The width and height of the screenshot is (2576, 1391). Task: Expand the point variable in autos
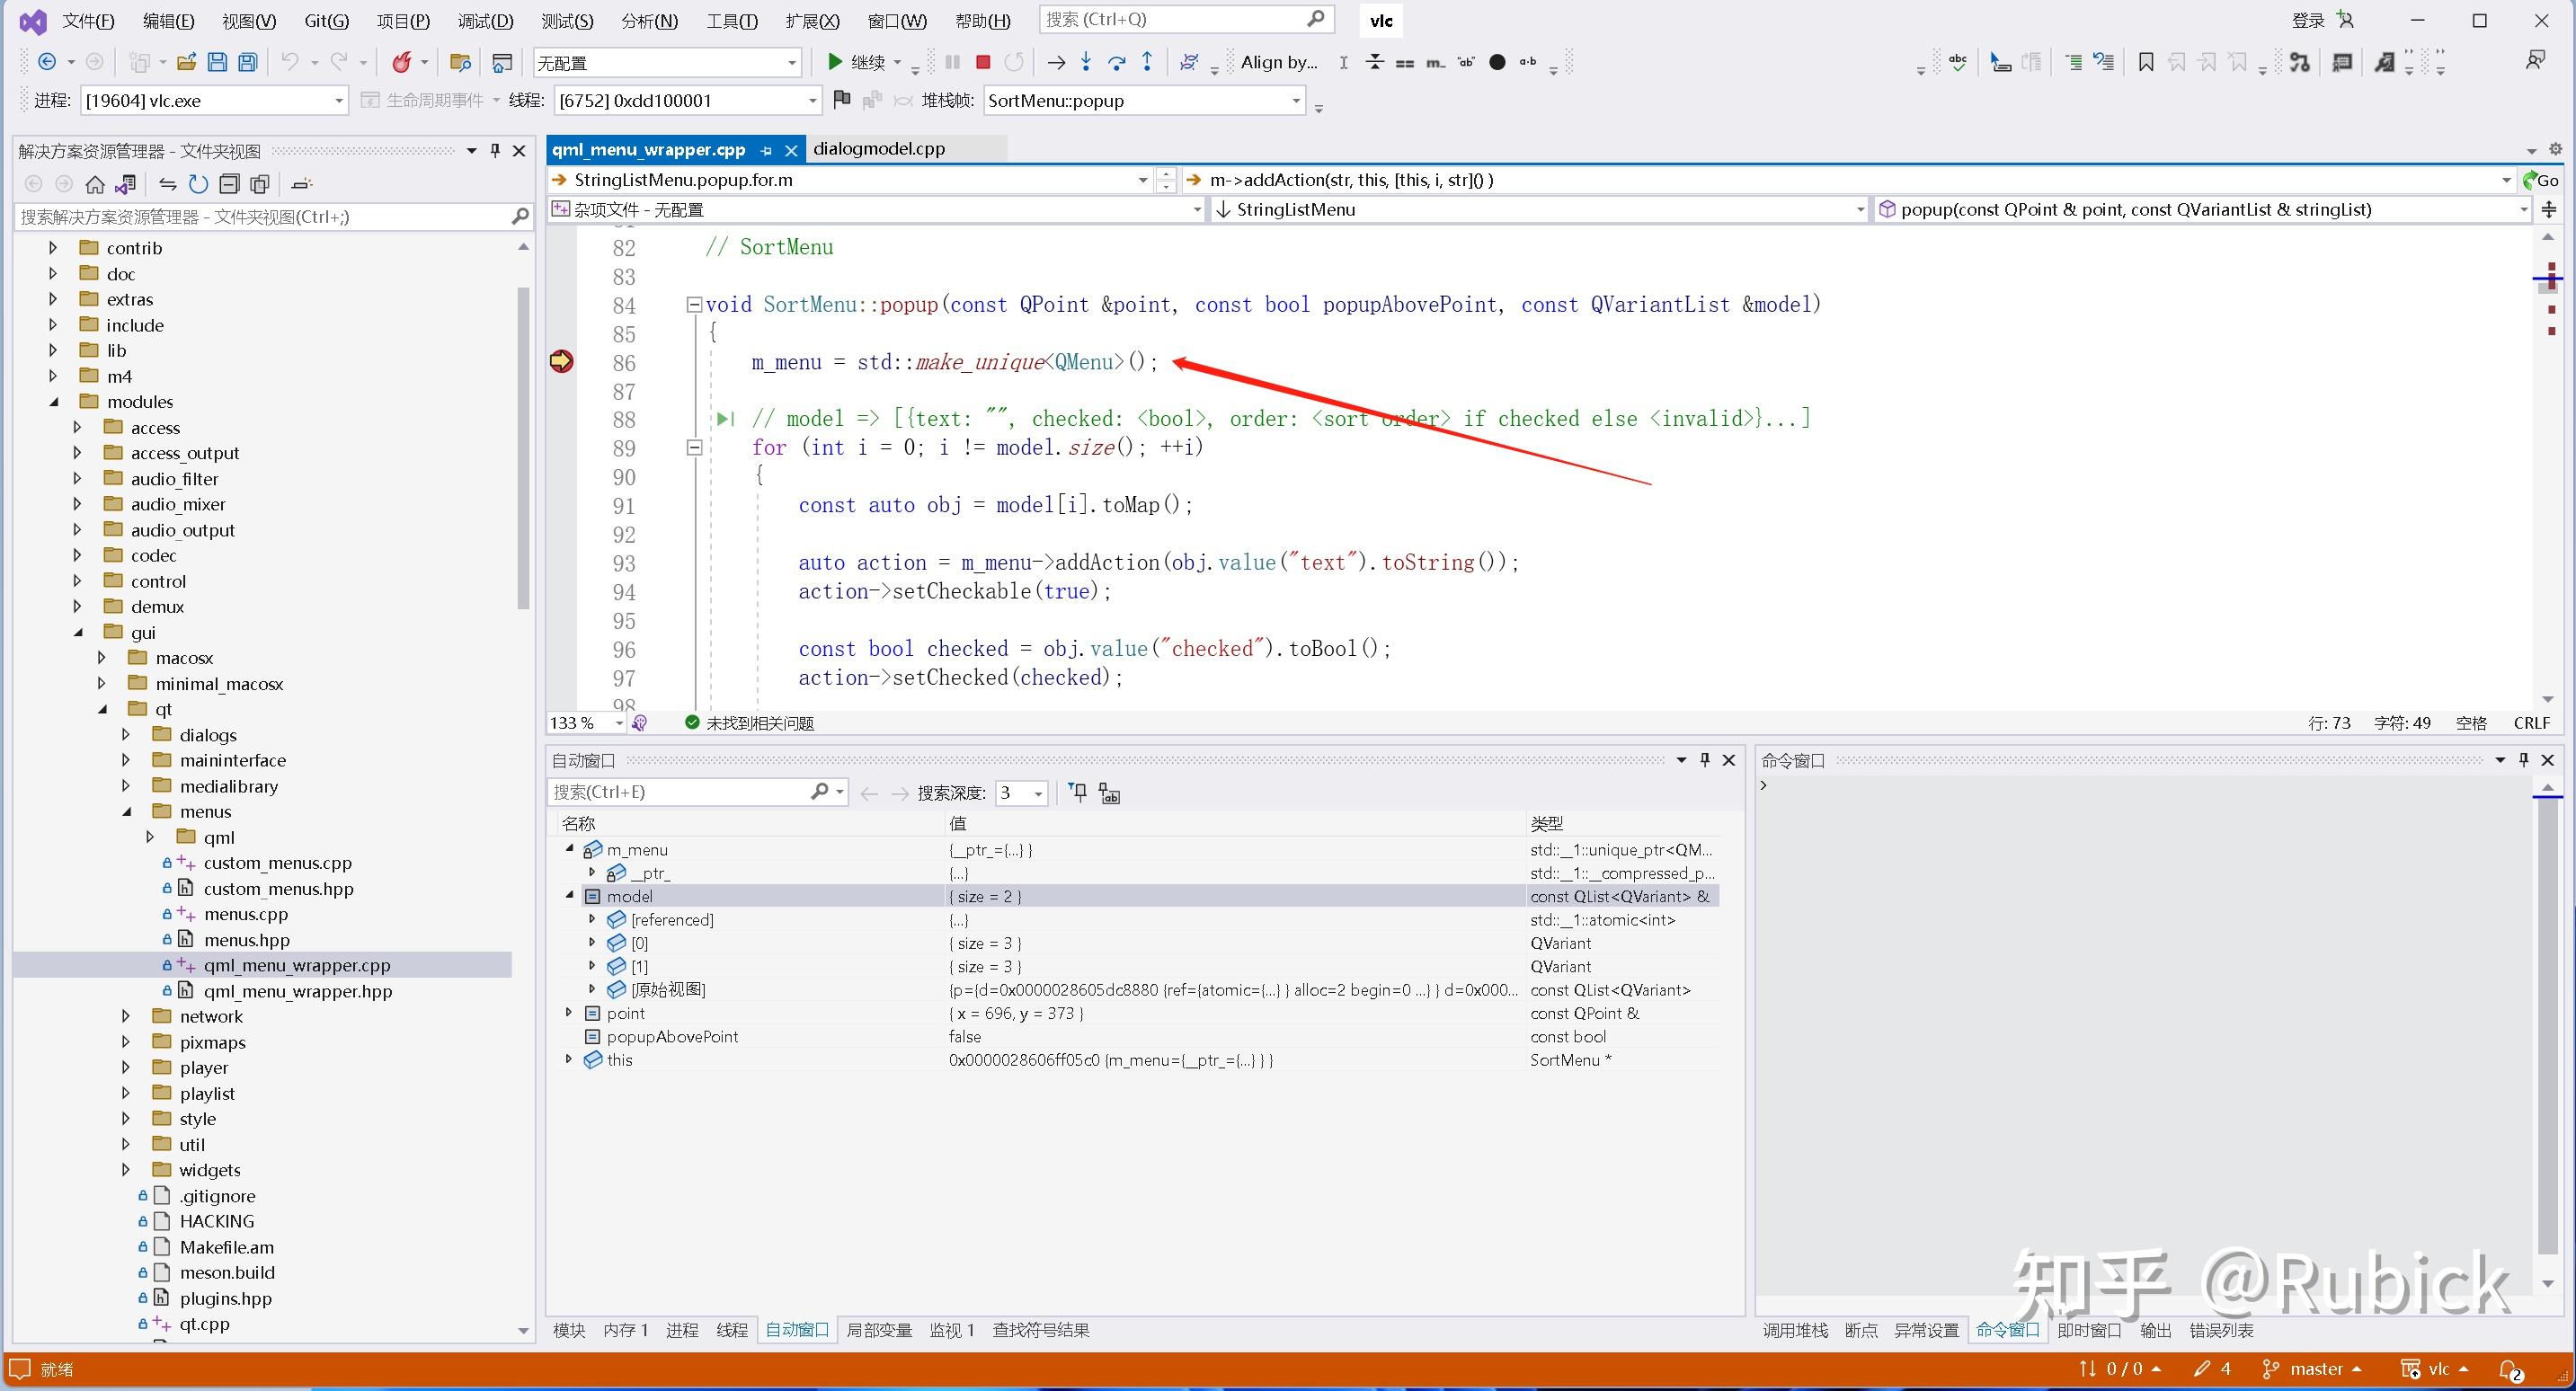click(x=569, y=1013)
